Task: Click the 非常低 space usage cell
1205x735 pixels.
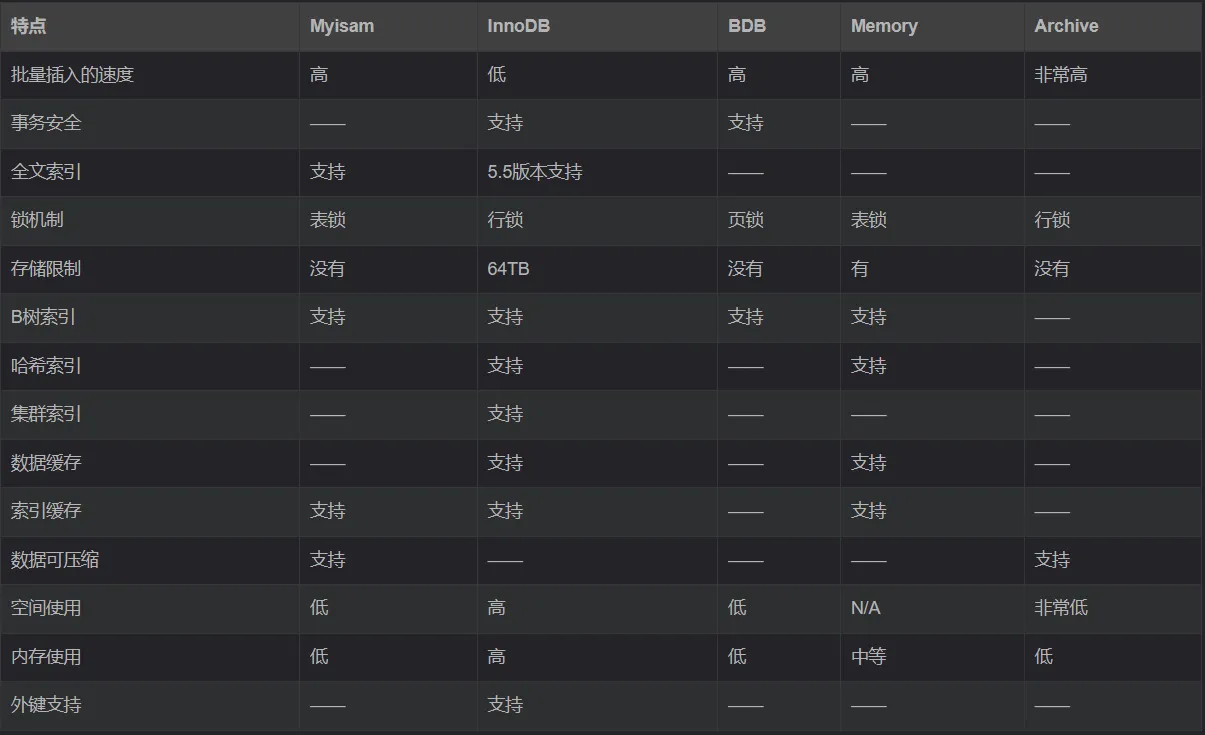Action: [1061, 608]
